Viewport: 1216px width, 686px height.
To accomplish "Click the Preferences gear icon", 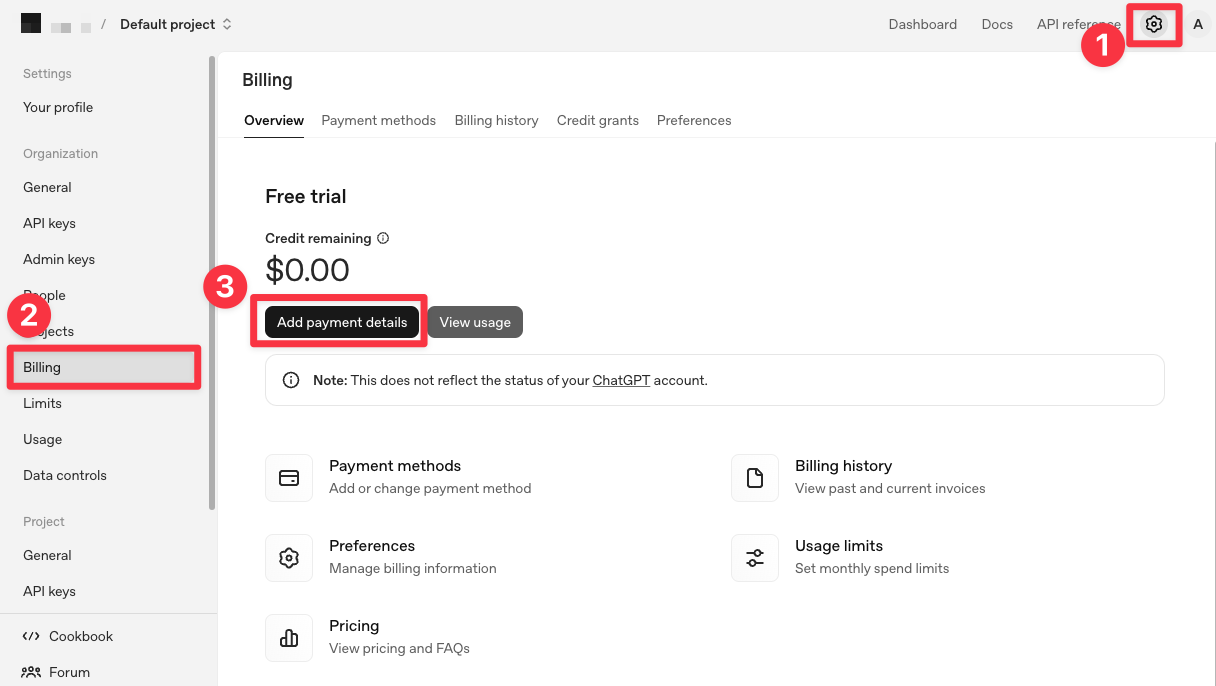I will [289, 557].
